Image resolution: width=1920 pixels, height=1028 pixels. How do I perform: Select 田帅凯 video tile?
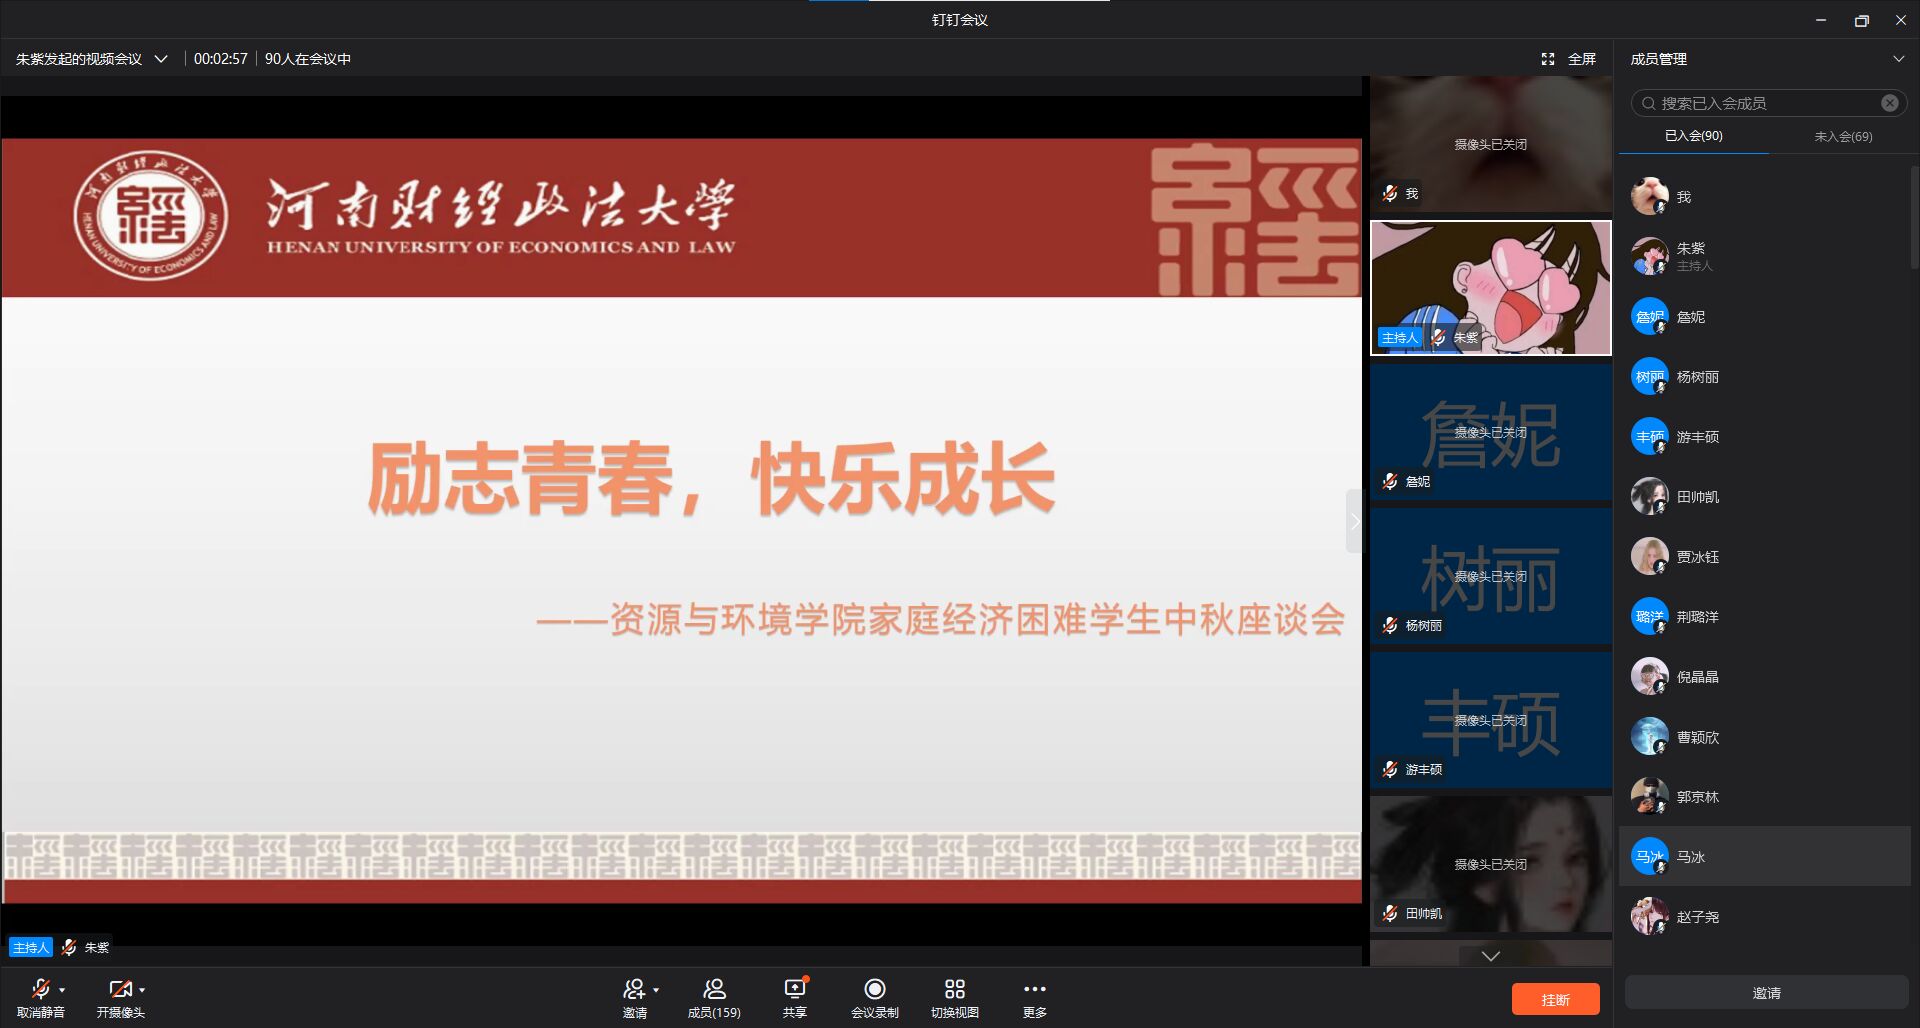pyautogui.click(x=1490, y=864)
